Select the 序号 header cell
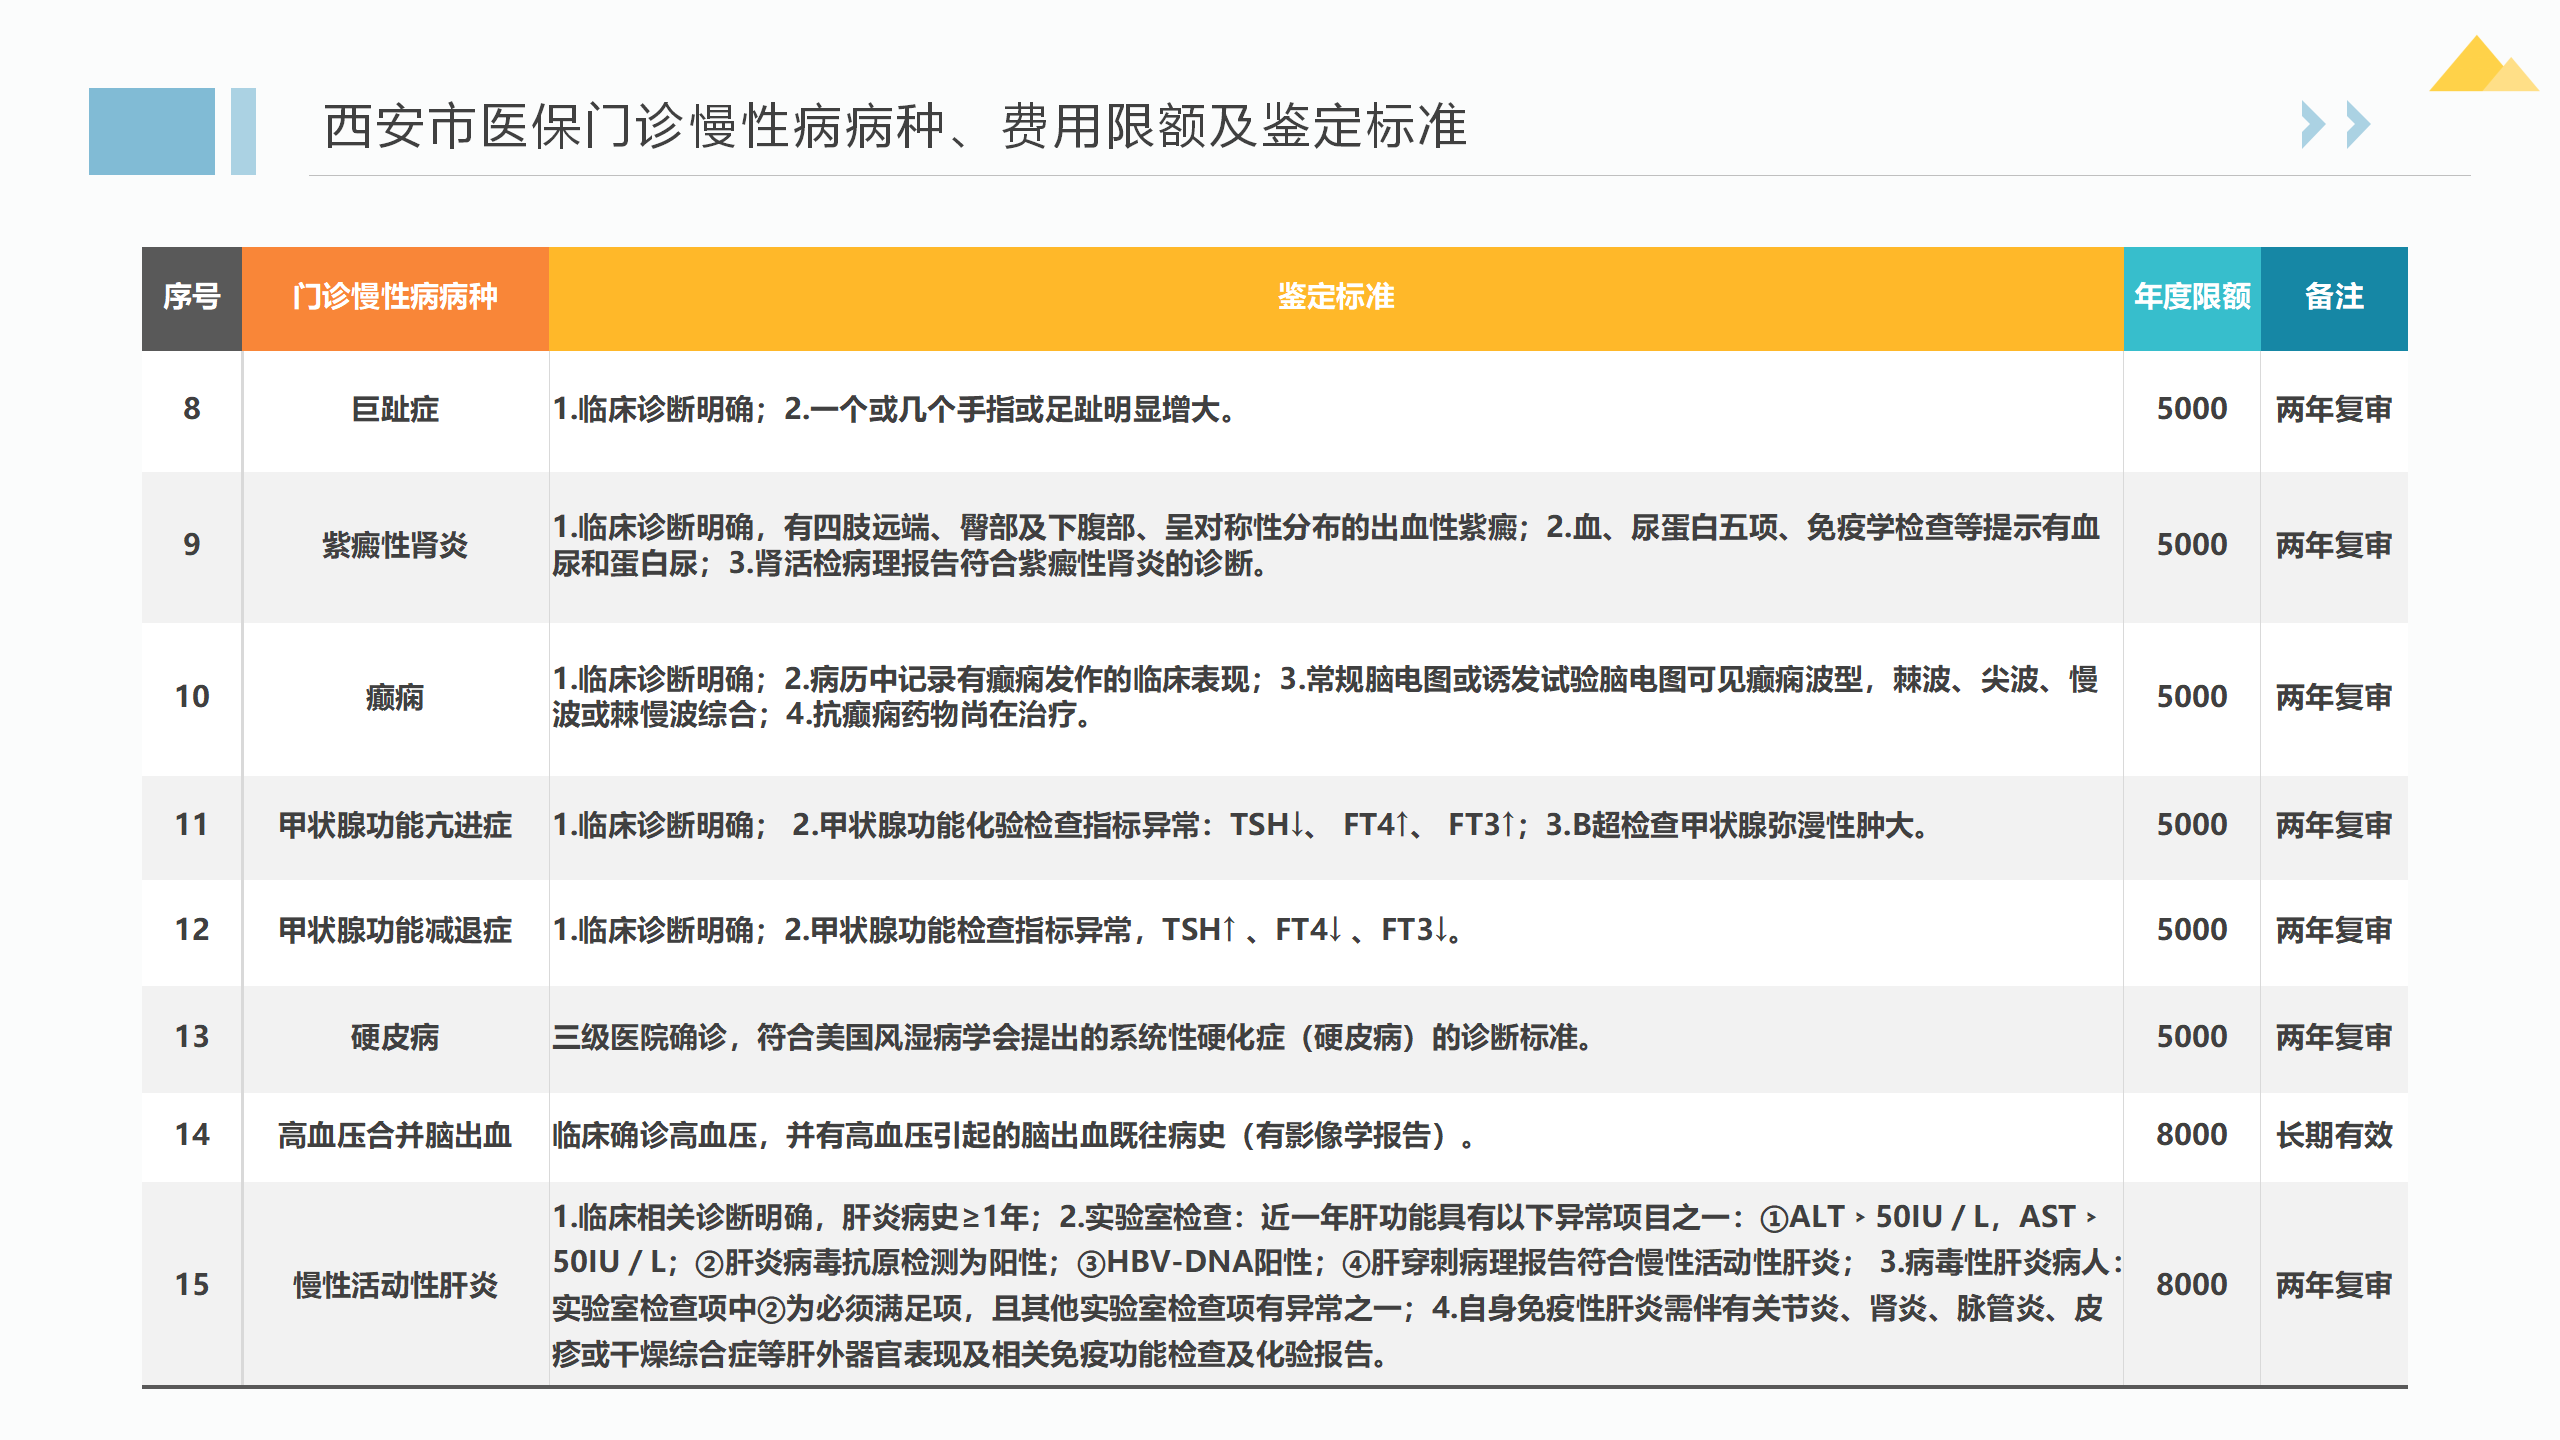The image size is (2560, 1440). coord(191,297)
